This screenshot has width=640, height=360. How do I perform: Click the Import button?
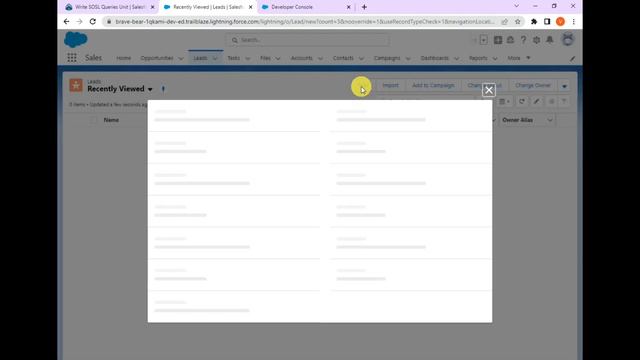coord(390,86)
